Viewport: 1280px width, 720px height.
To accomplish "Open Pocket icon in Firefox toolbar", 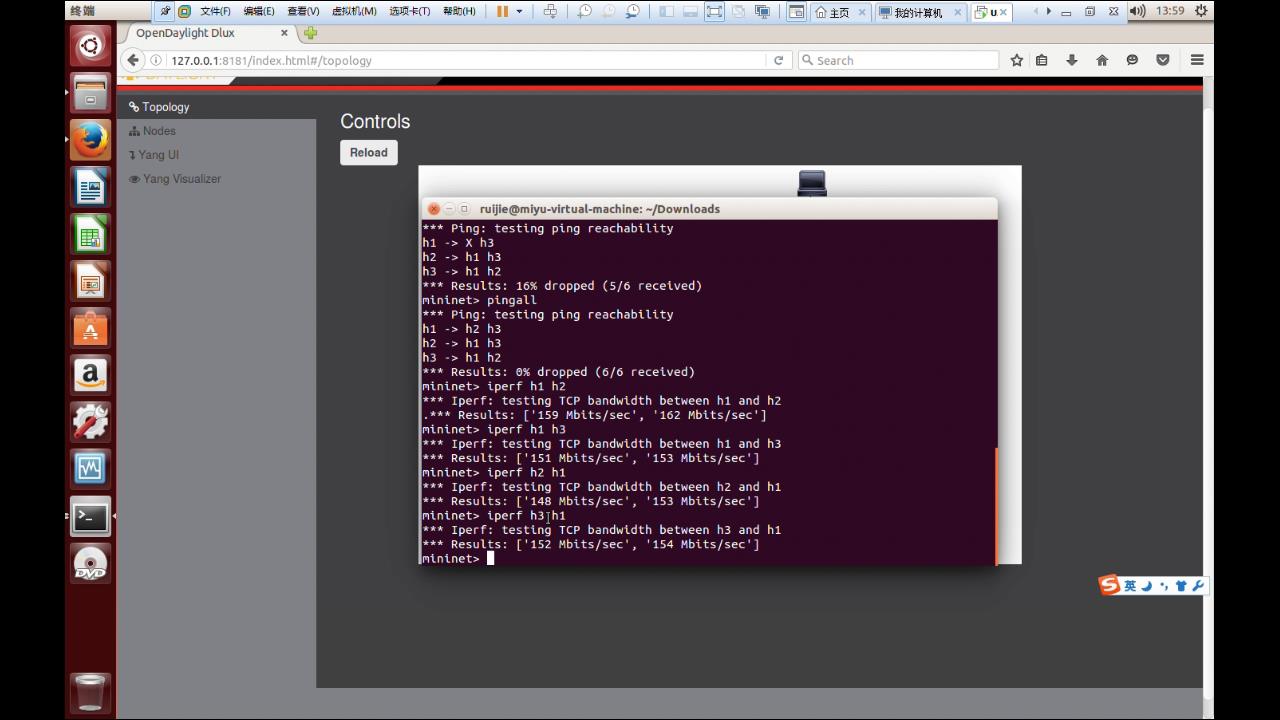I will click(x=1163, y=60).
